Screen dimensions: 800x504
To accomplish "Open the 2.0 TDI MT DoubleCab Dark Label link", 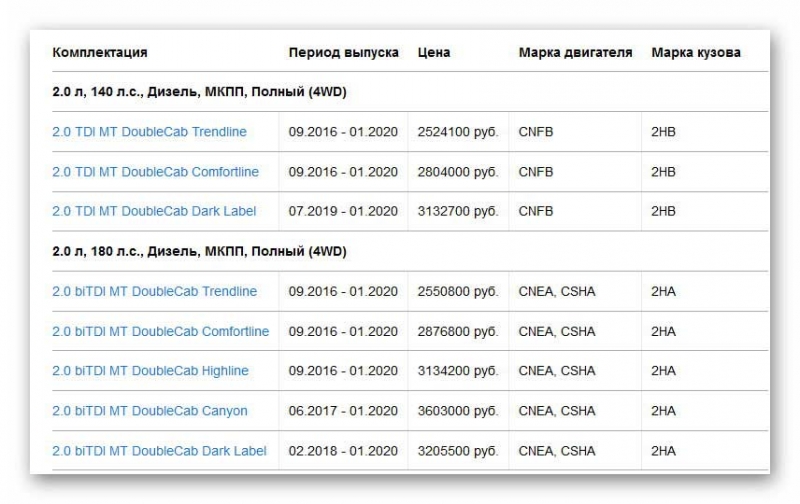I will click(154, 211).
